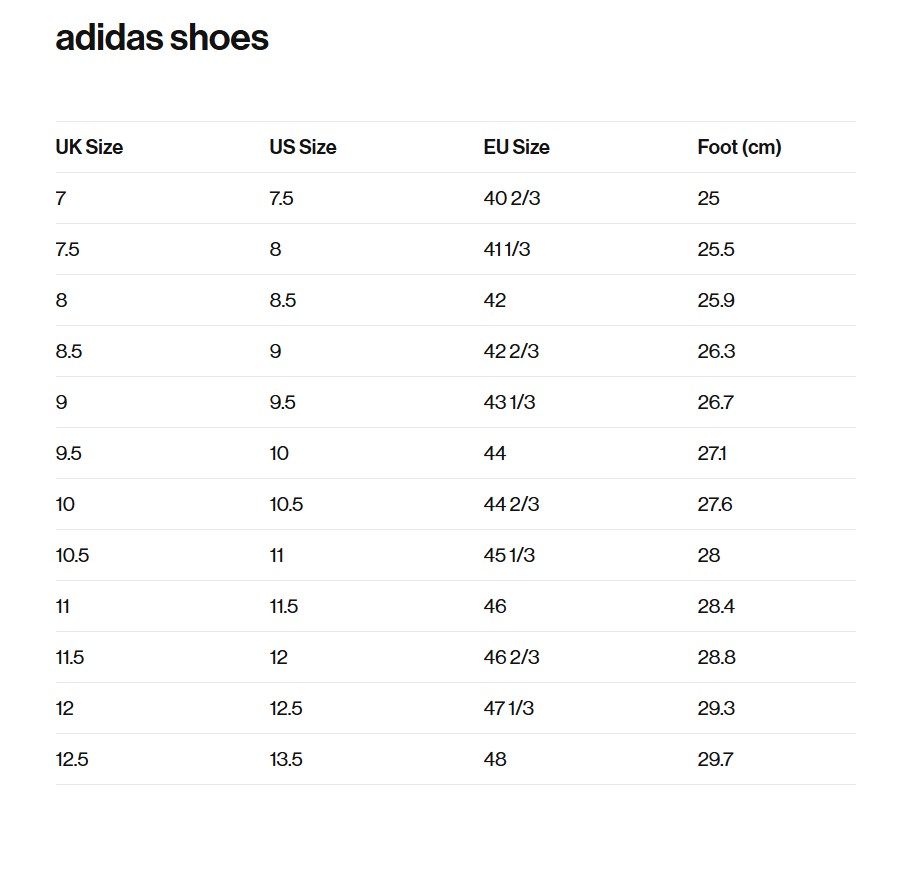906x869 pixels.
Task: Select foot length 27.1 cell
Action: click(x=712, y=453)
